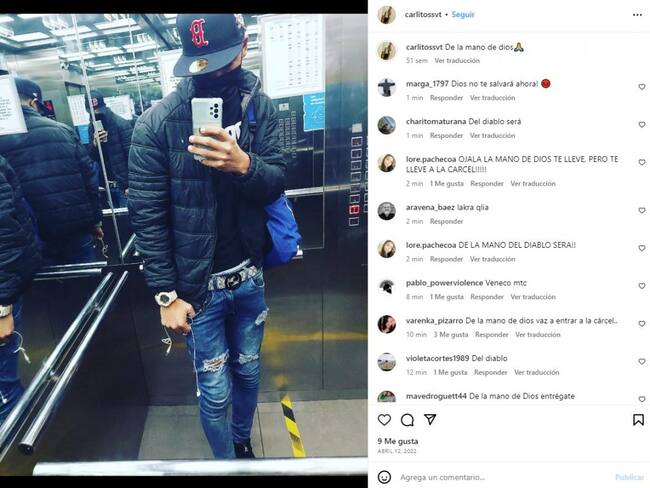Like charitomaturana's comment
The image size is (650, 488).
642,125
